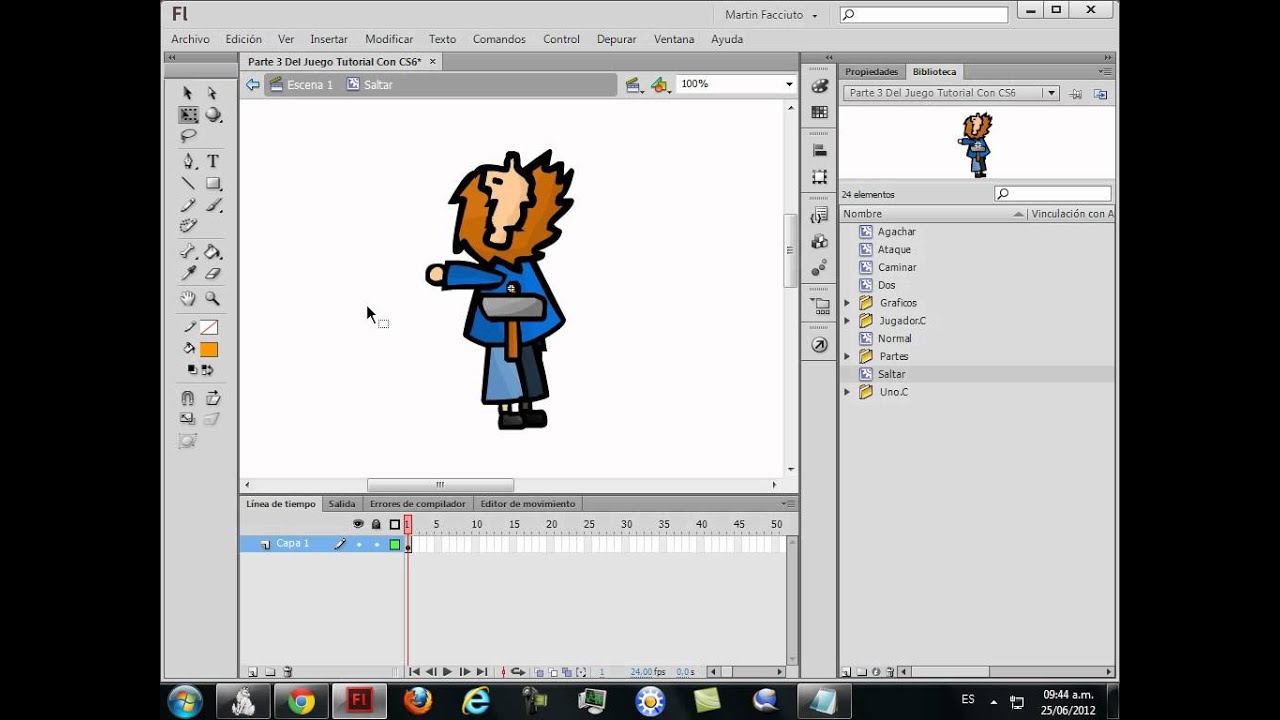Switch to the Salida tab
The height and width of the screenshot is (720, 1280).
(x=342, y=504)
